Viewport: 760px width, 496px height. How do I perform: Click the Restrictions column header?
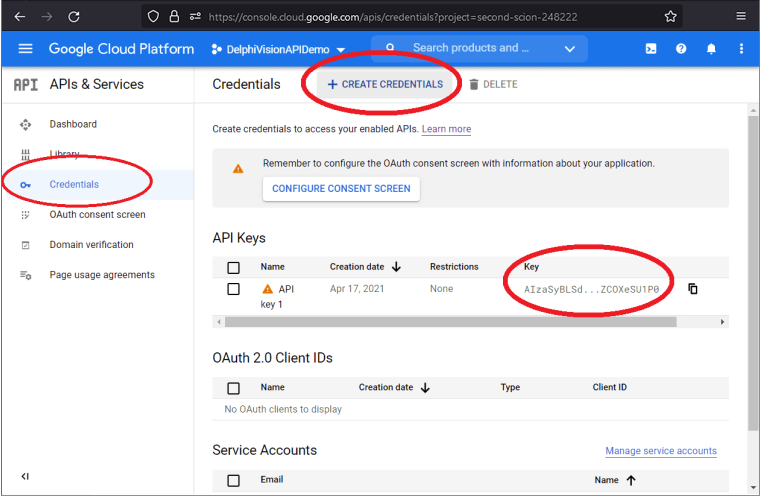click(454, 267)
